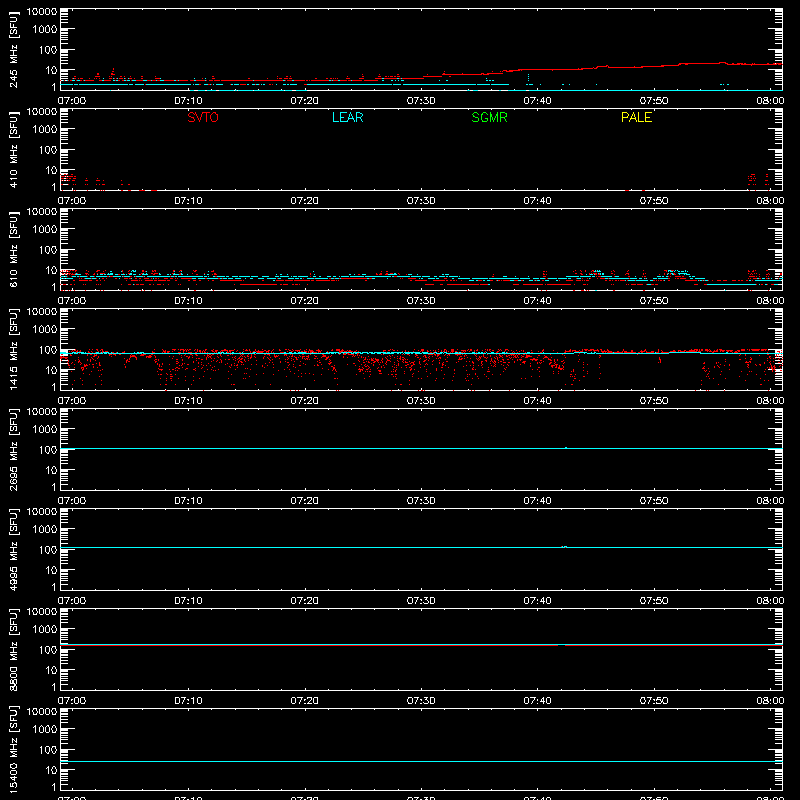Click the small cyan bump on 2695 MHz trace
This screenshot has height=800, width=800.
coord(566,447)
